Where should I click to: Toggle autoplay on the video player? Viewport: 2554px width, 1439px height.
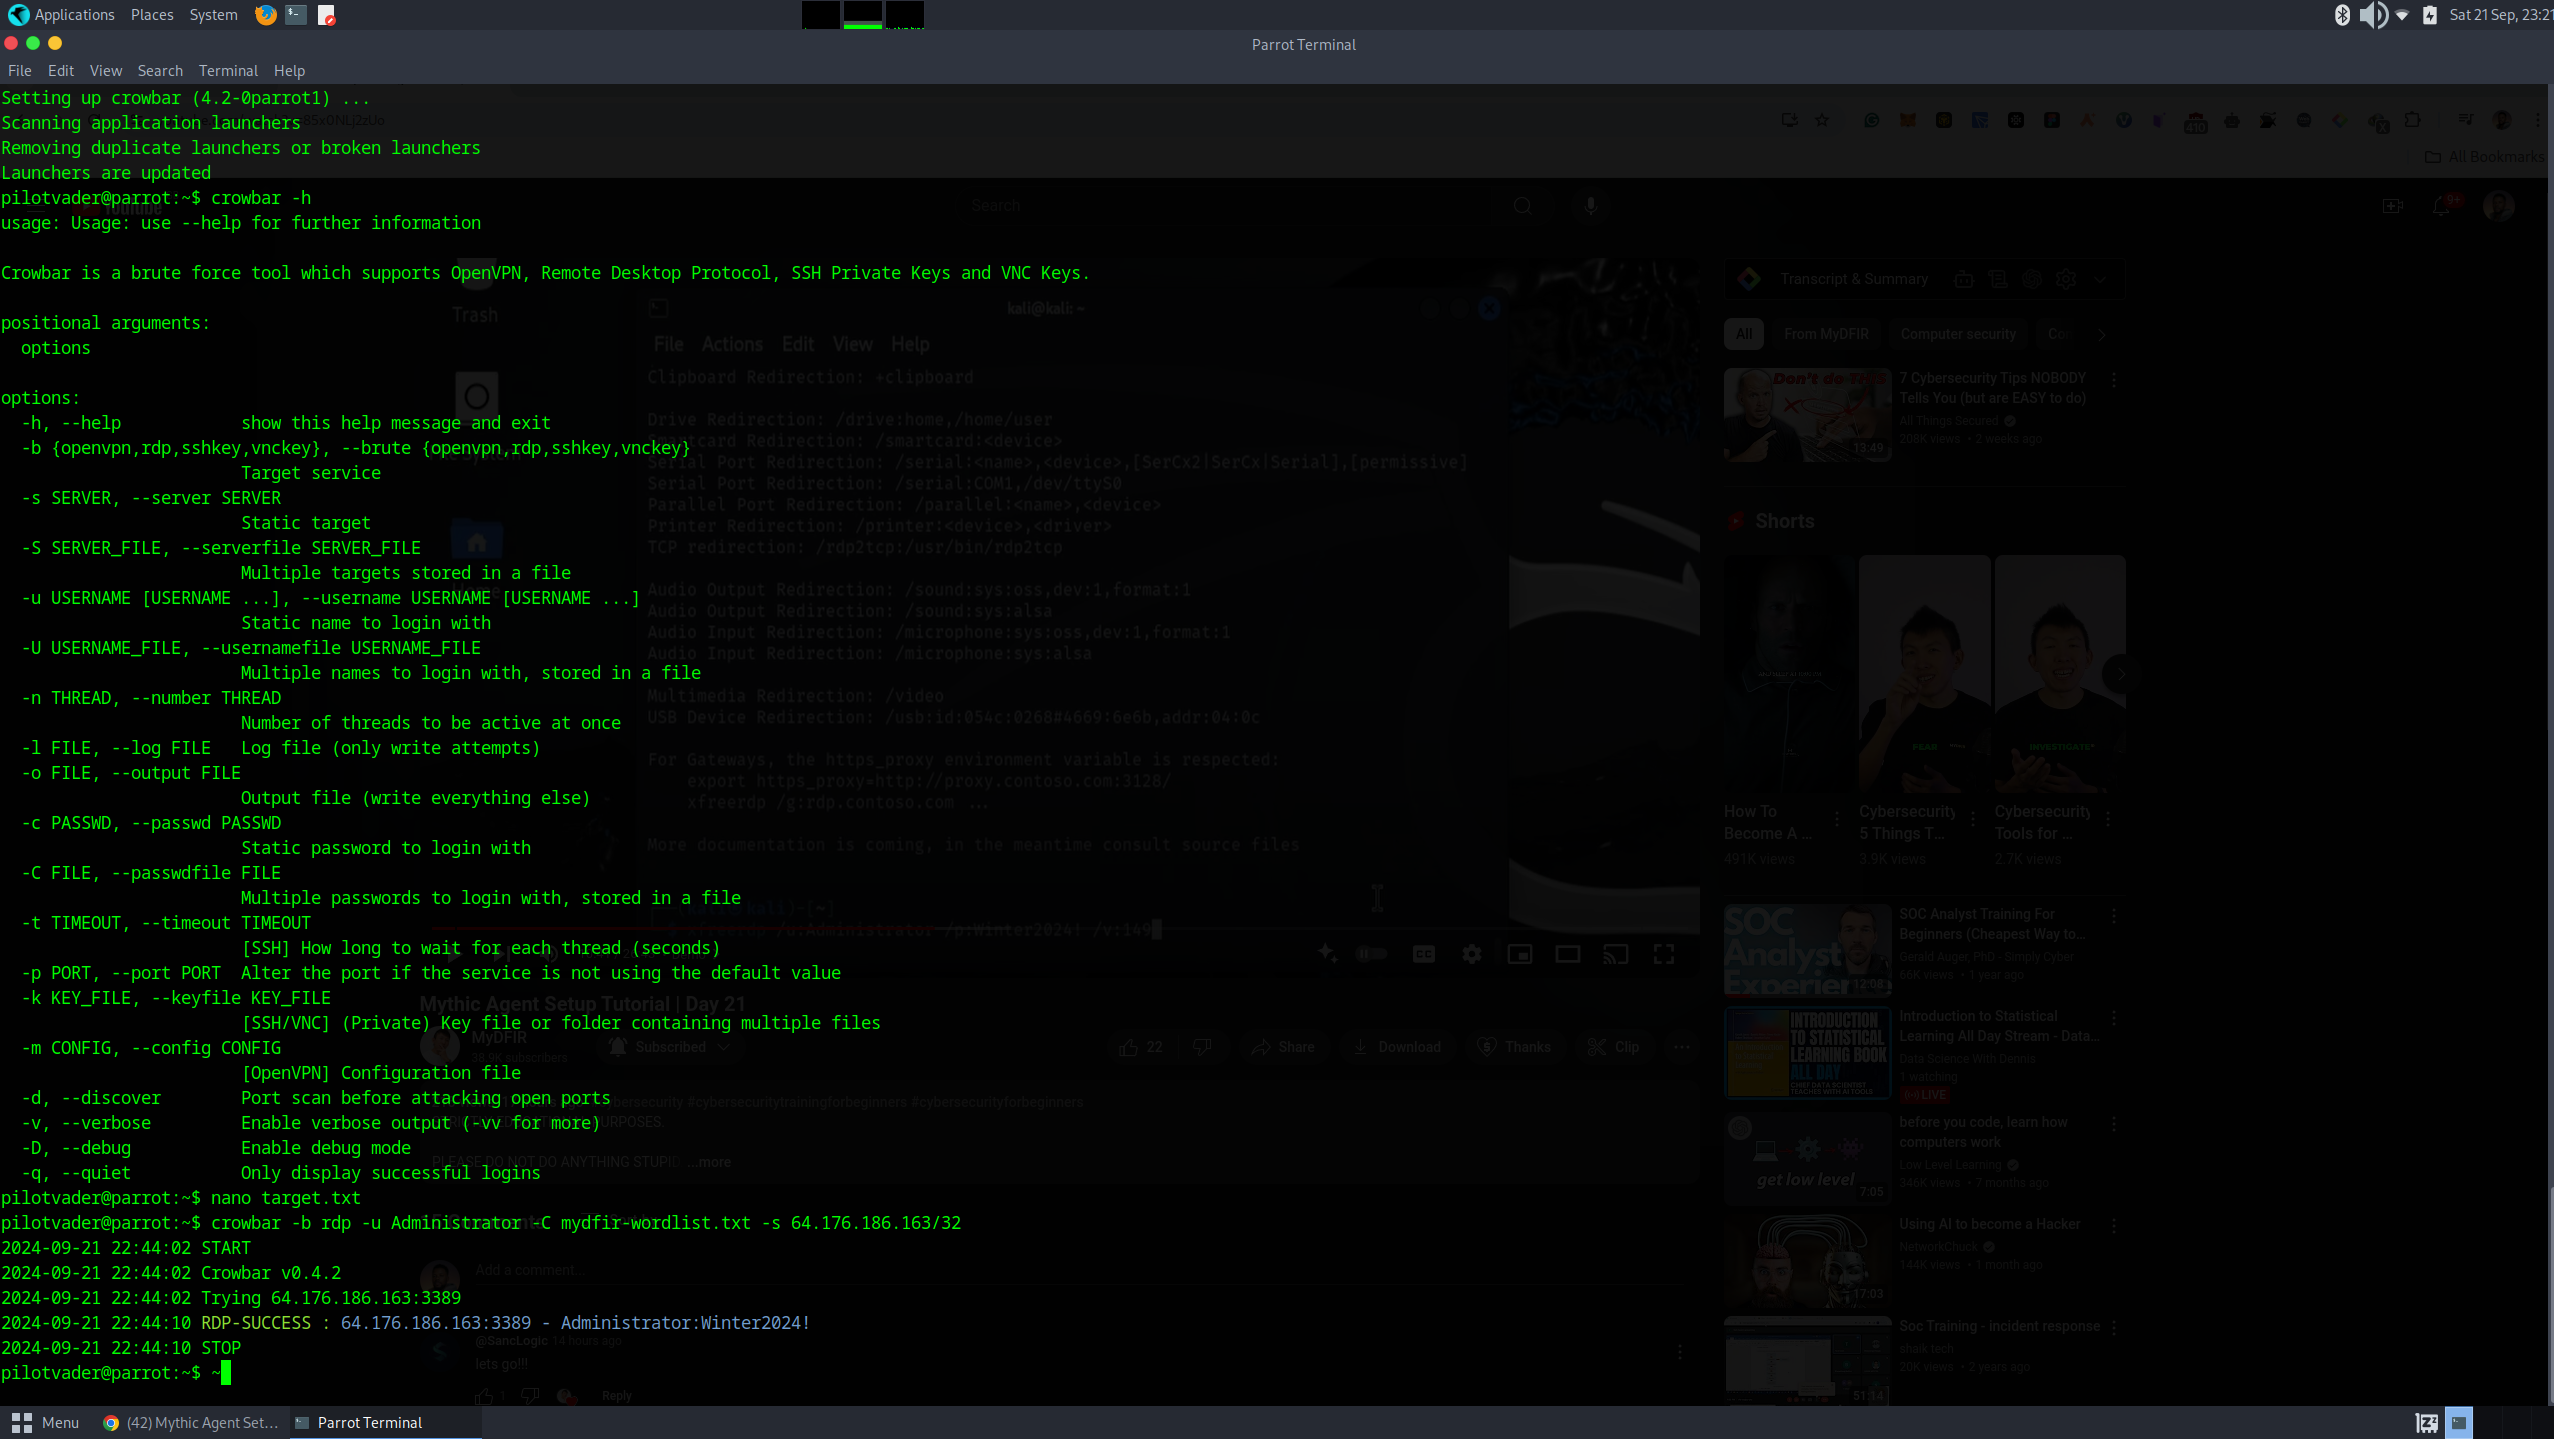click(1371, 953)
